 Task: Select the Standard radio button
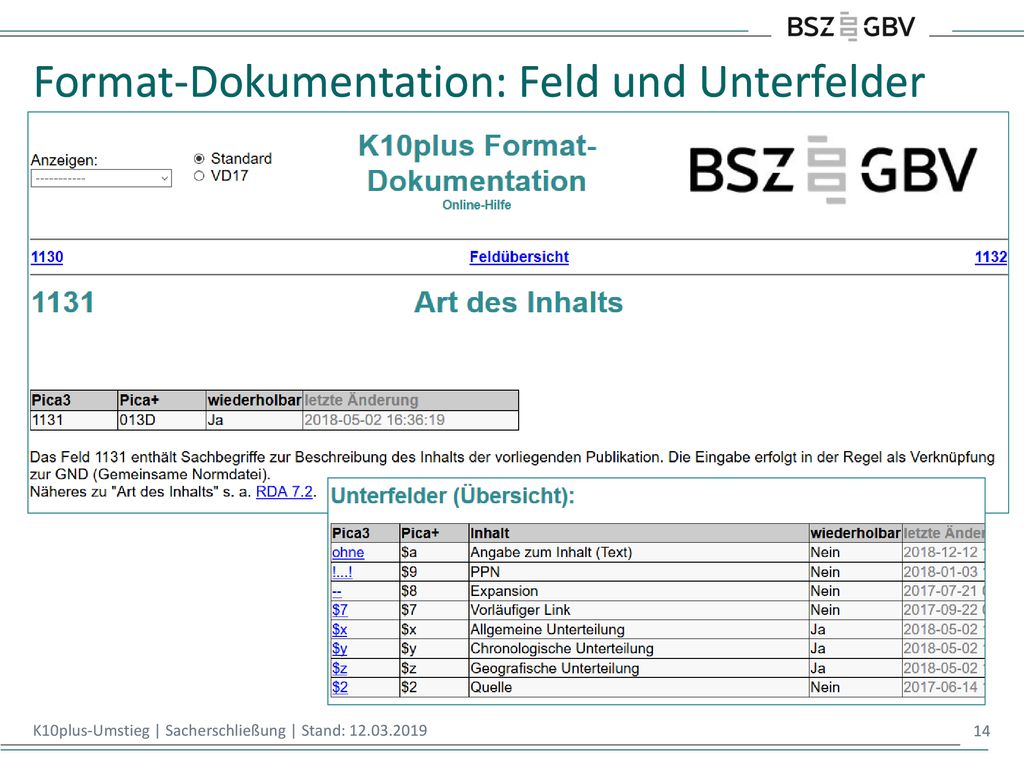click(199, 159)
